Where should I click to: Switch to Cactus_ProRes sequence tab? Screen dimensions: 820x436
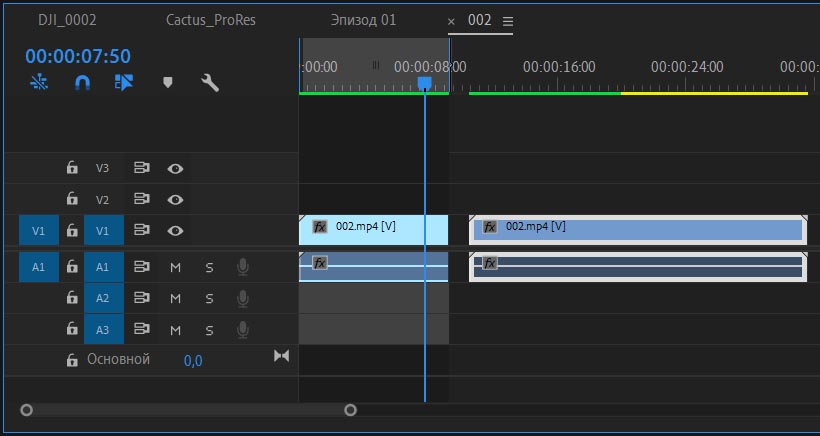point(211,20)
